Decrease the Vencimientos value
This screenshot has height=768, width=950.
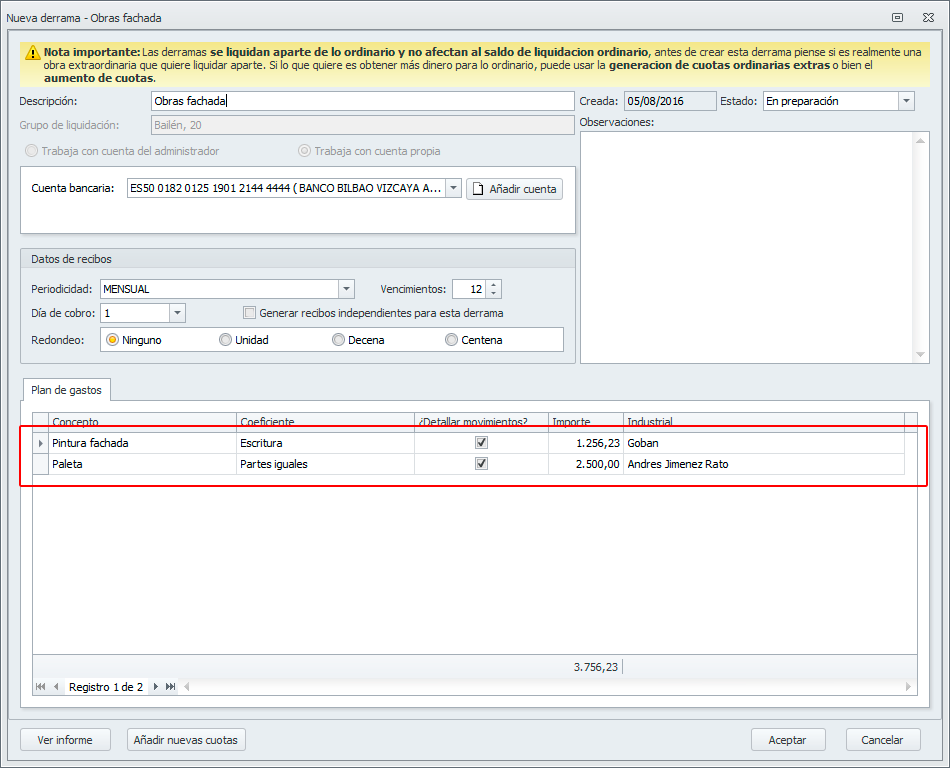[494, 293]
